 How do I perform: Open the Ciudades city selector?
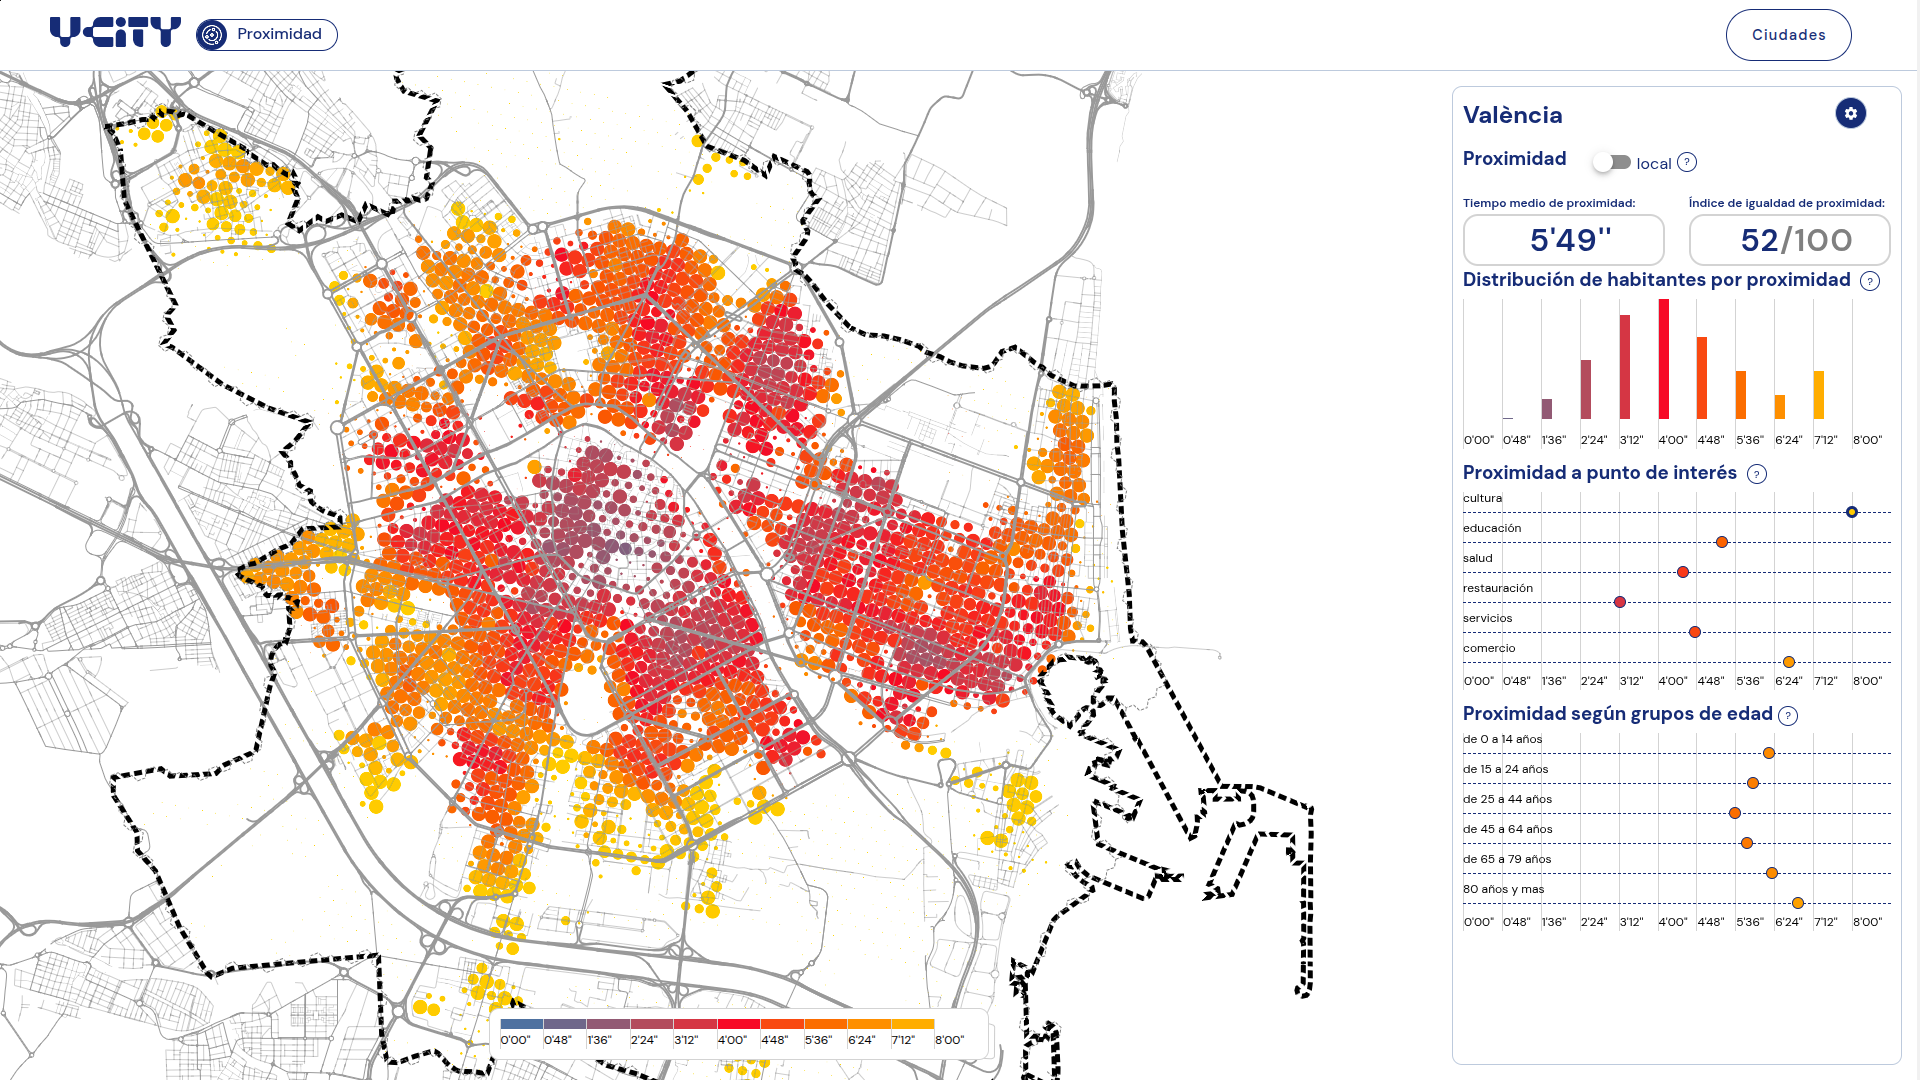coord(1788,35)
